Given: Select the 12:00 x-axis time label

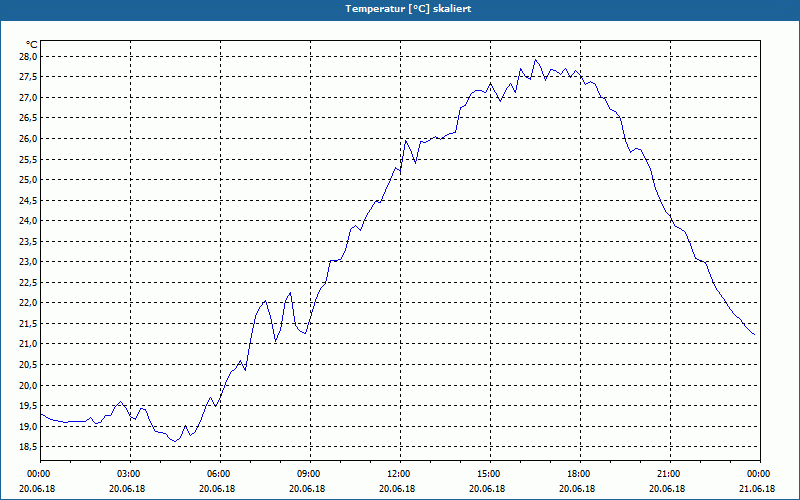Looking at the screenshot, I should (400, 474).
